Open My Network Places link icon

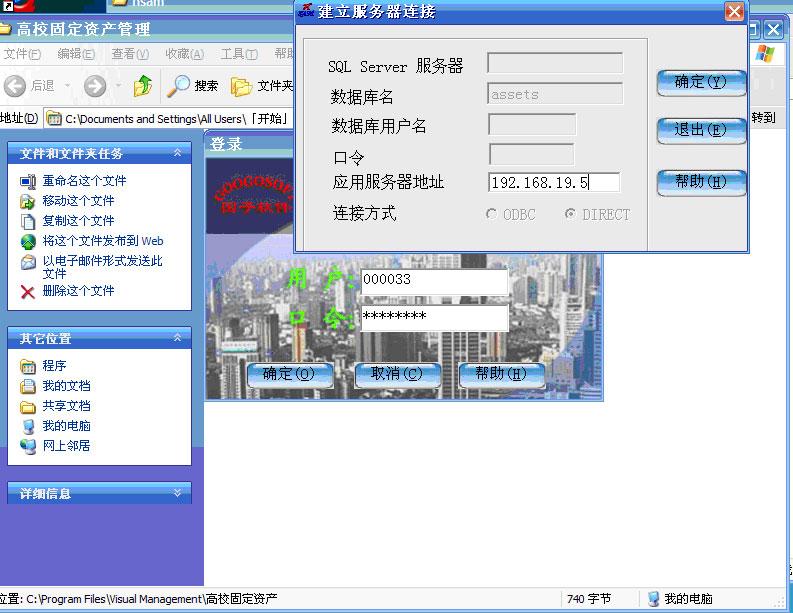tap(28, 446)
